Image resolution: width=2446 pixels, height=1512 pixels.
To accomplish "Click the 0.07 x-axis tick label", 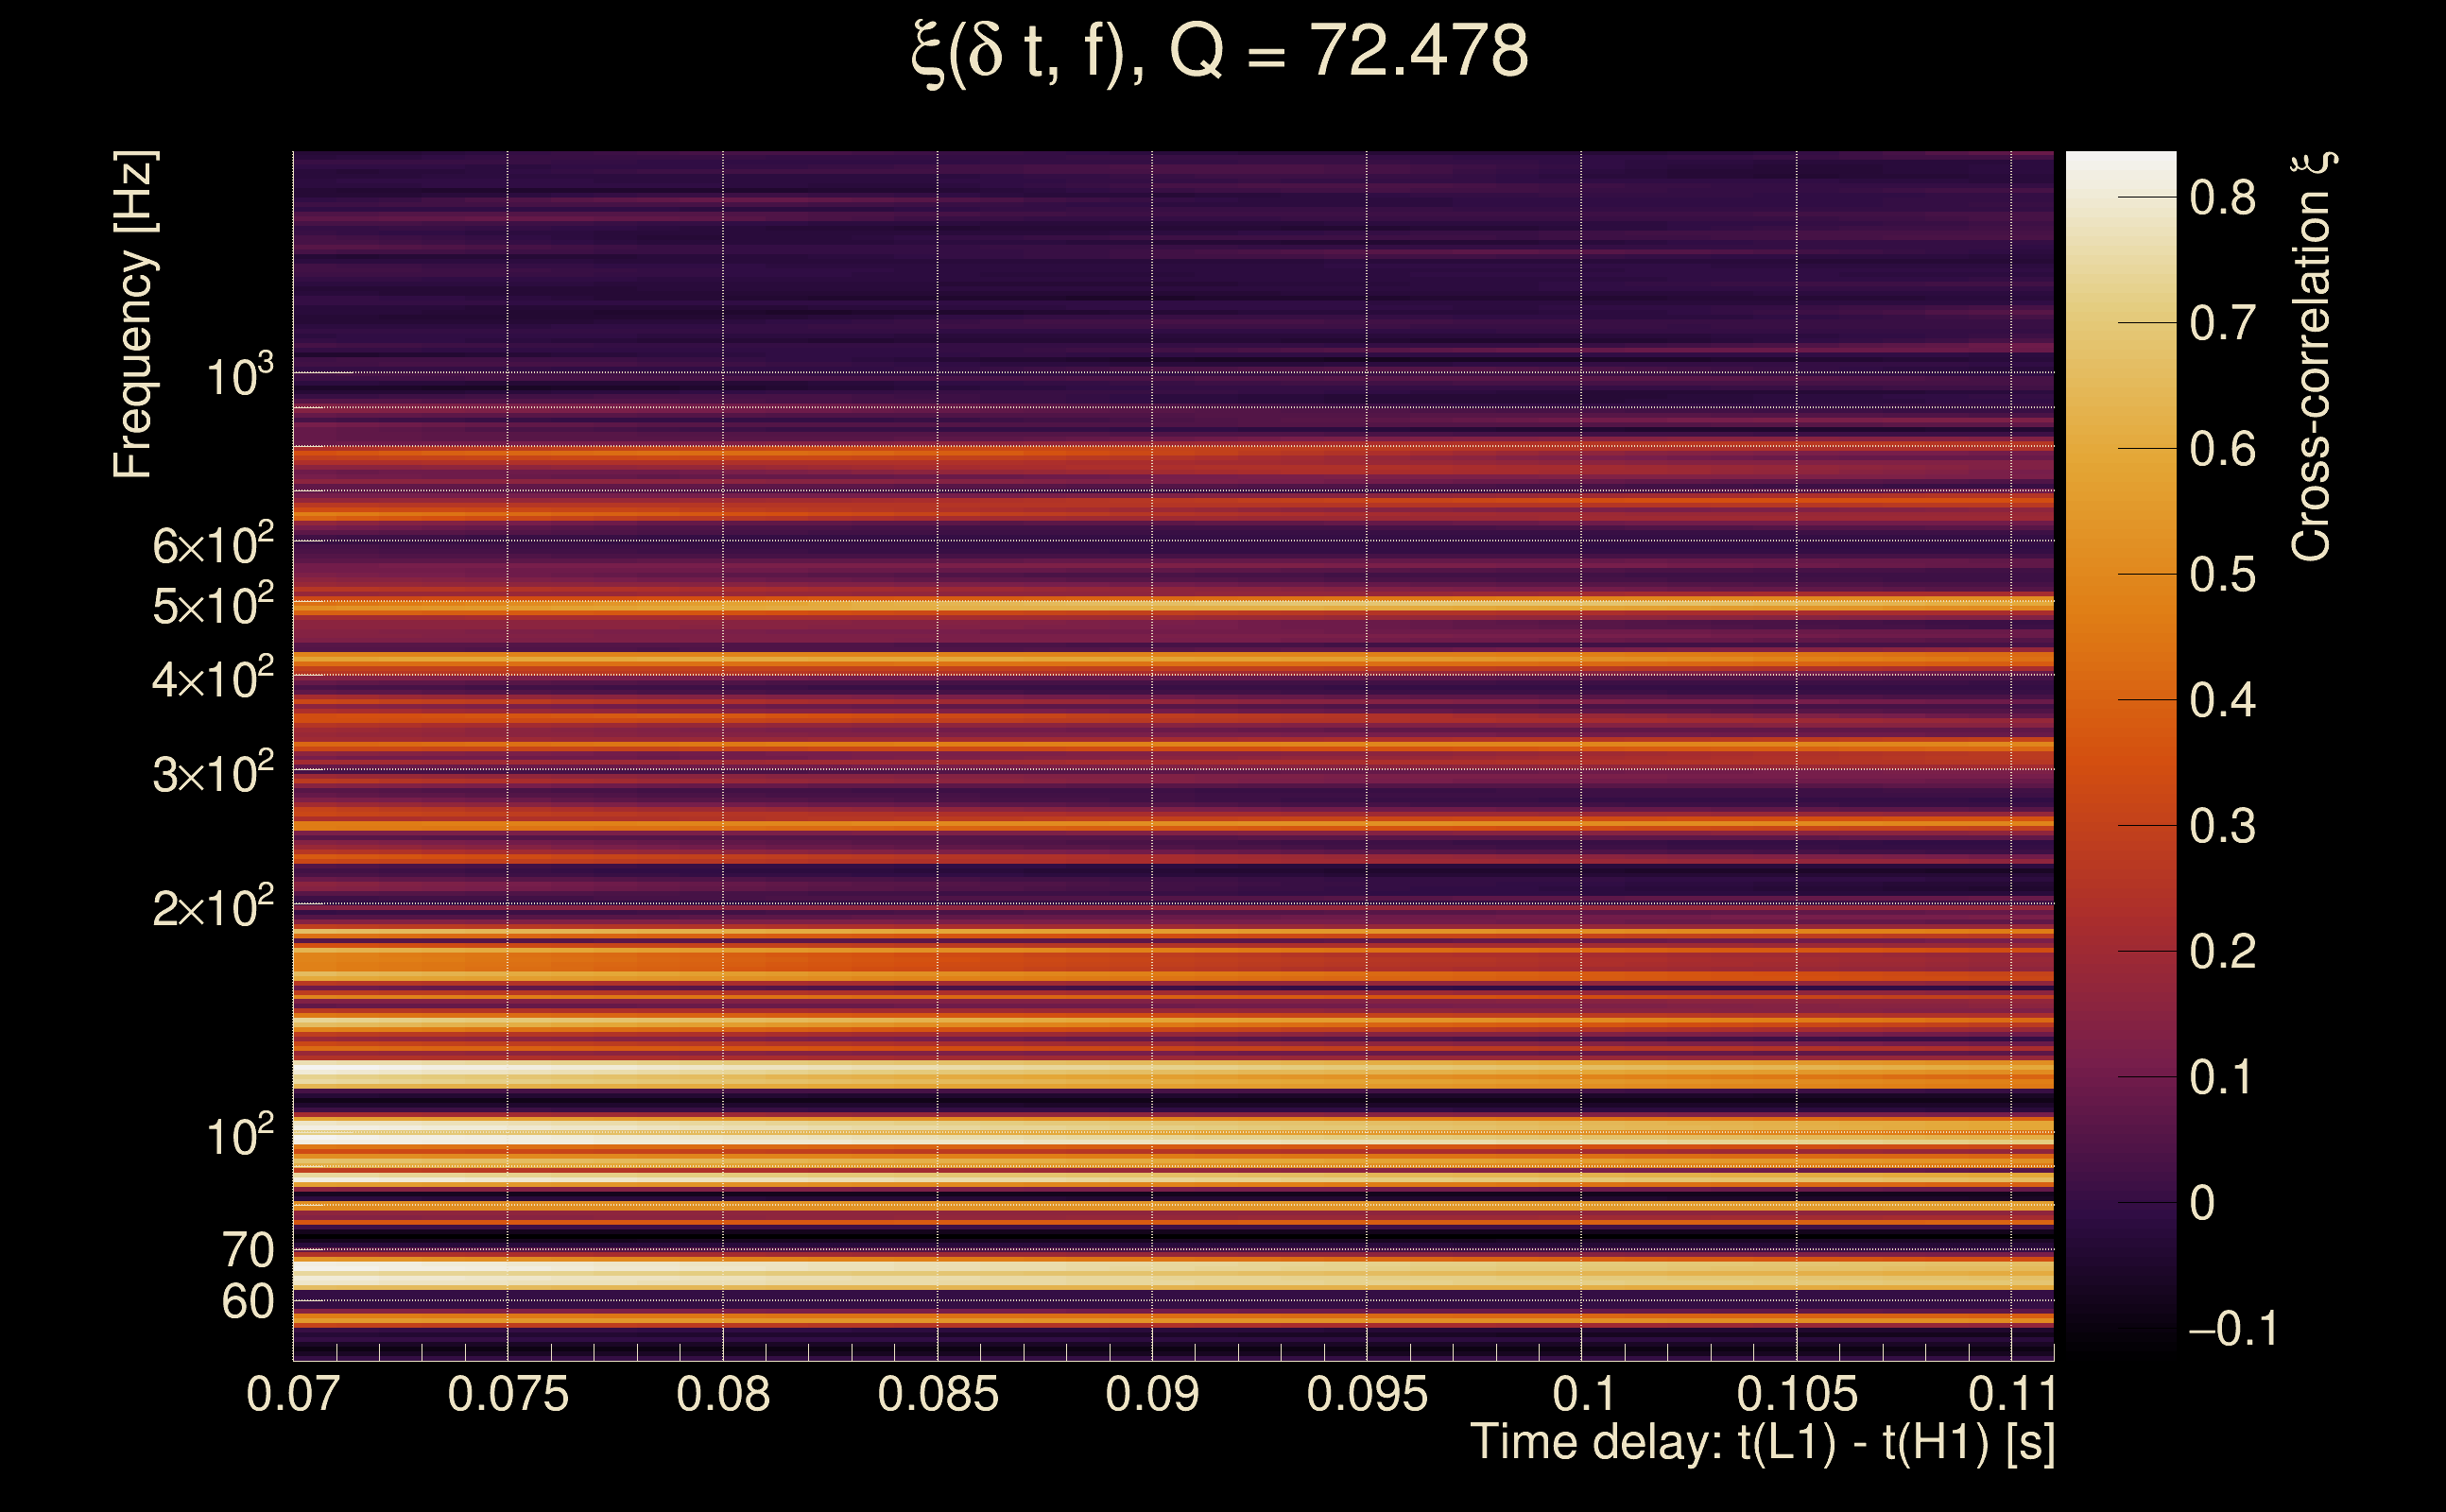I will [x=293, y=1394].
